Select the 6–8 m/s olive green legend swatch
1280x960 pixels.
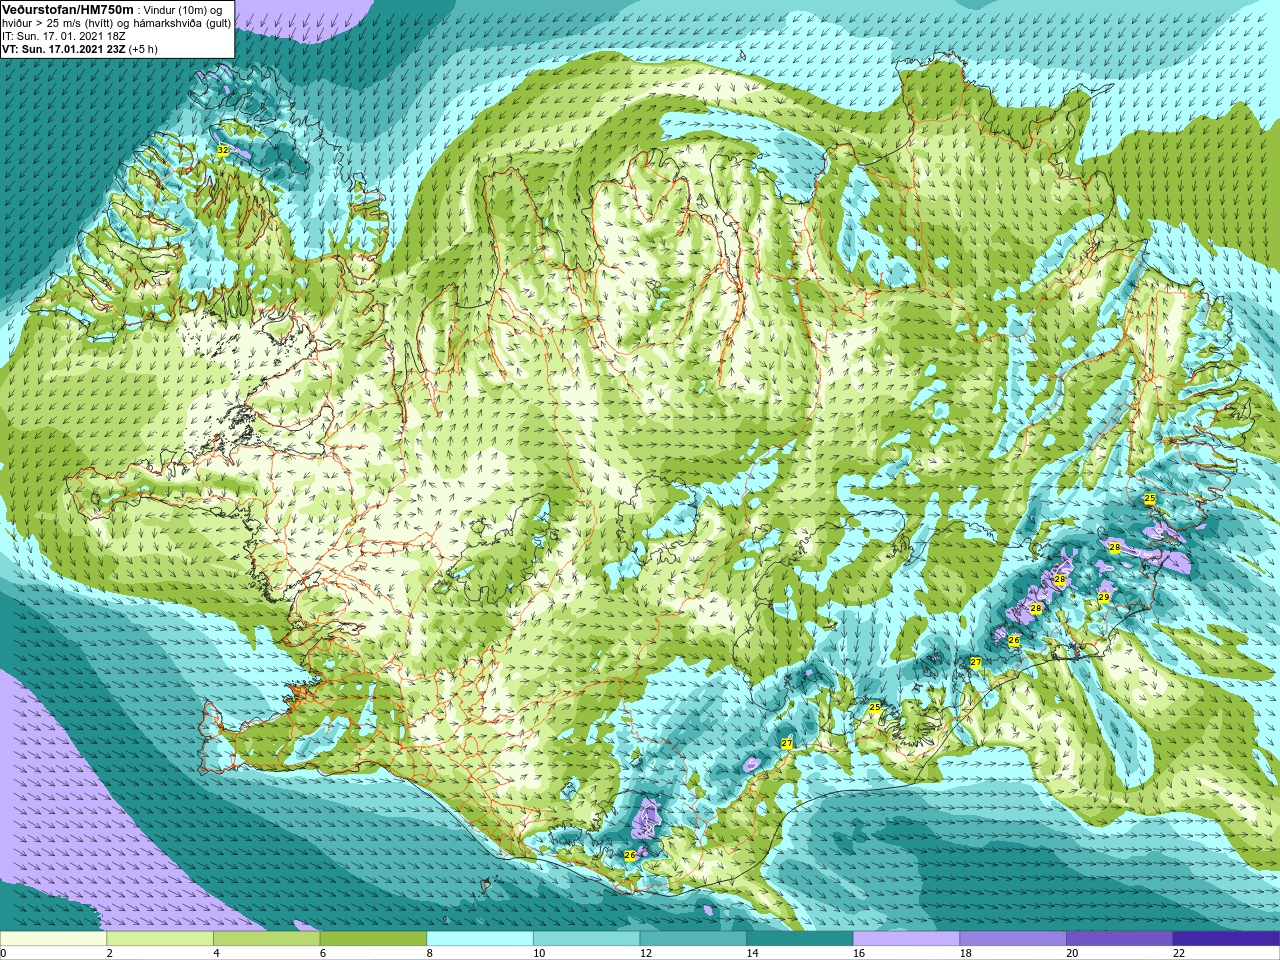coord(373,939)
